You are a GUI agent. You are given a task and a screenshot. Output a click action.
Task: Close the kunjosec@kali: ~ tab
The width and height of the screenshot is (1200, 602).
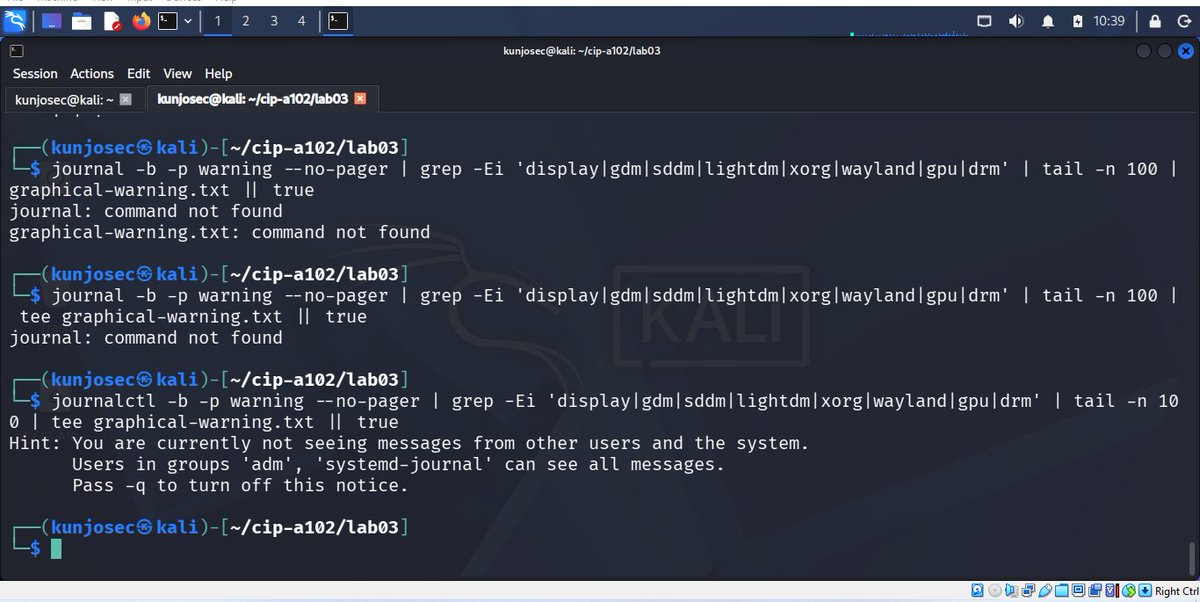pyautogui.click(x=126, y=99)
